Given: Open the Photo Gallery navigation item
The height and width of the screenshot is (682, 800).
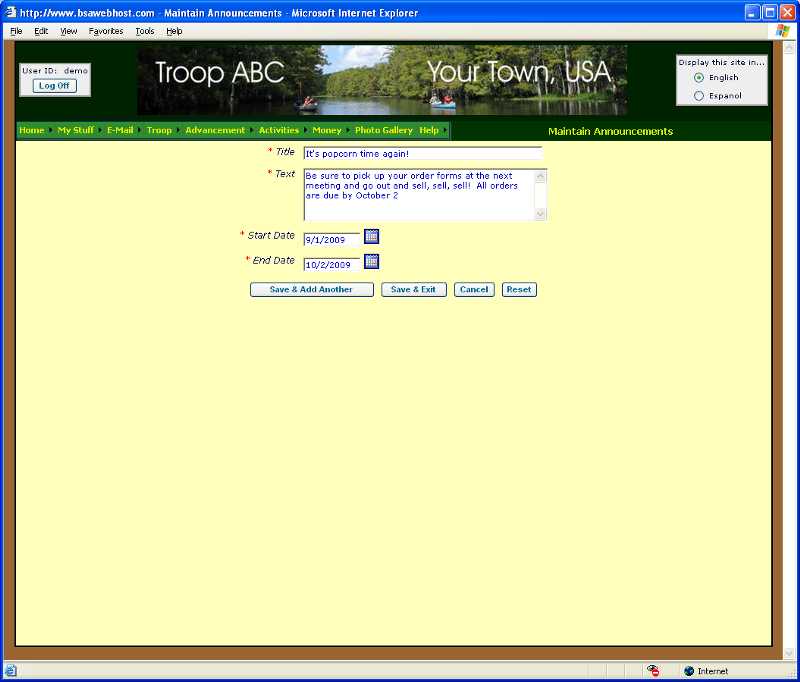Looking at the screenshot, I should [x=384, y=131].
